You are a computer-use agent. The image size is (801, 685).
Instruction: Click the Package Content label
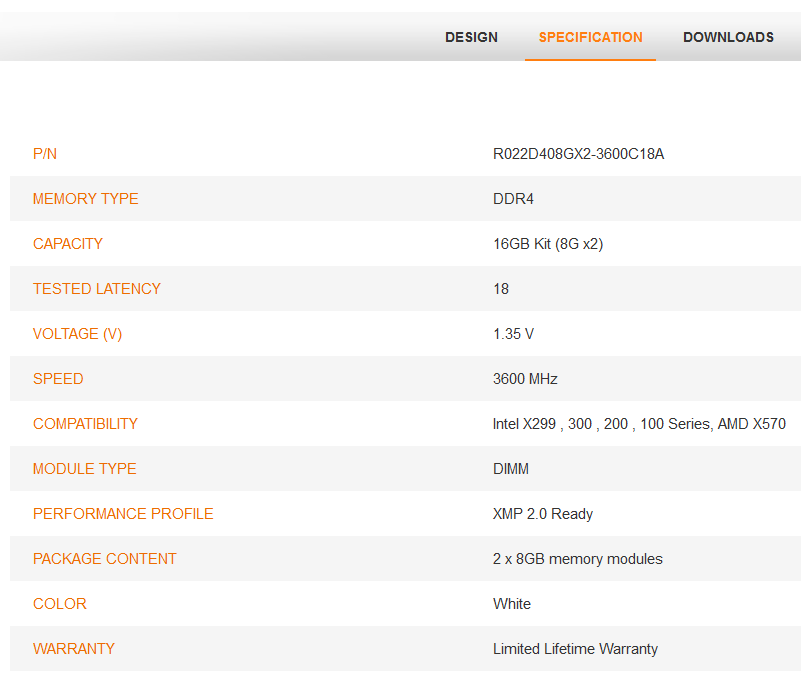104,559
